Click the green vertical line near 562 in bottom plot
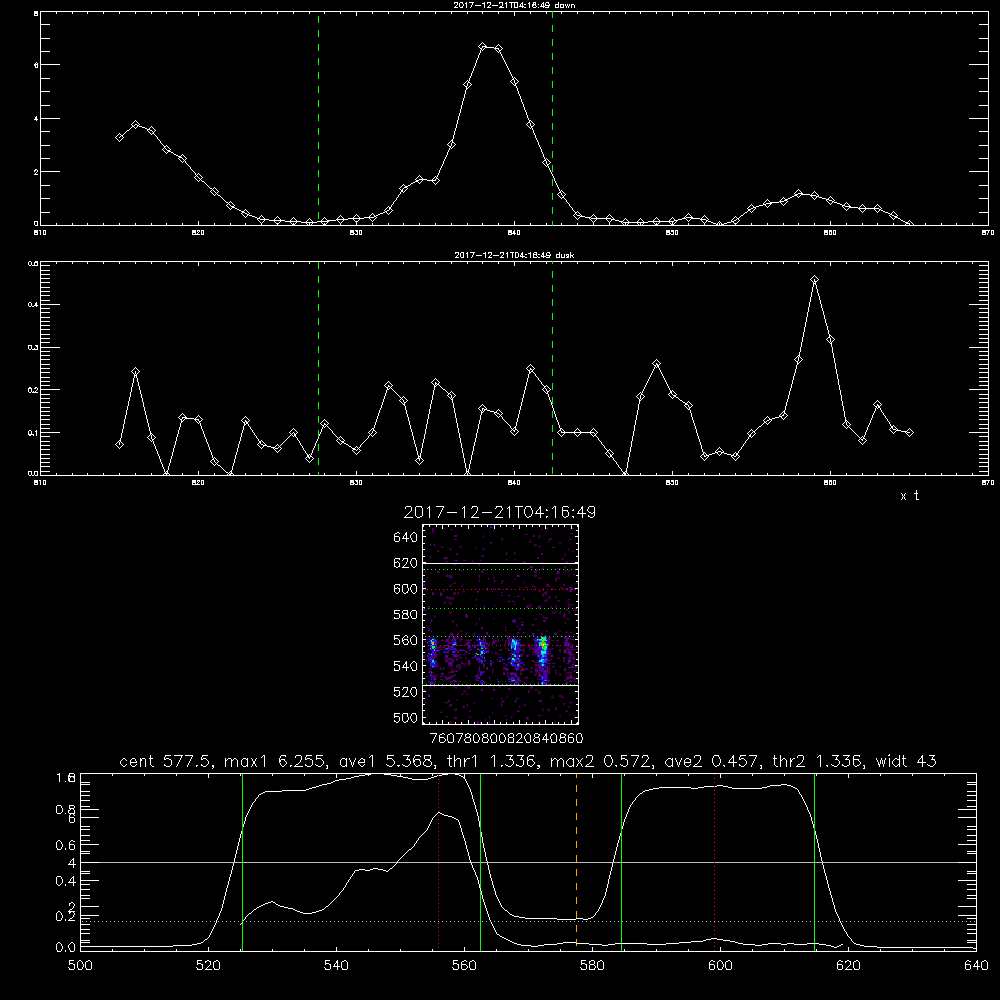Screen dimensions: 1000x1000 [480, 861]
